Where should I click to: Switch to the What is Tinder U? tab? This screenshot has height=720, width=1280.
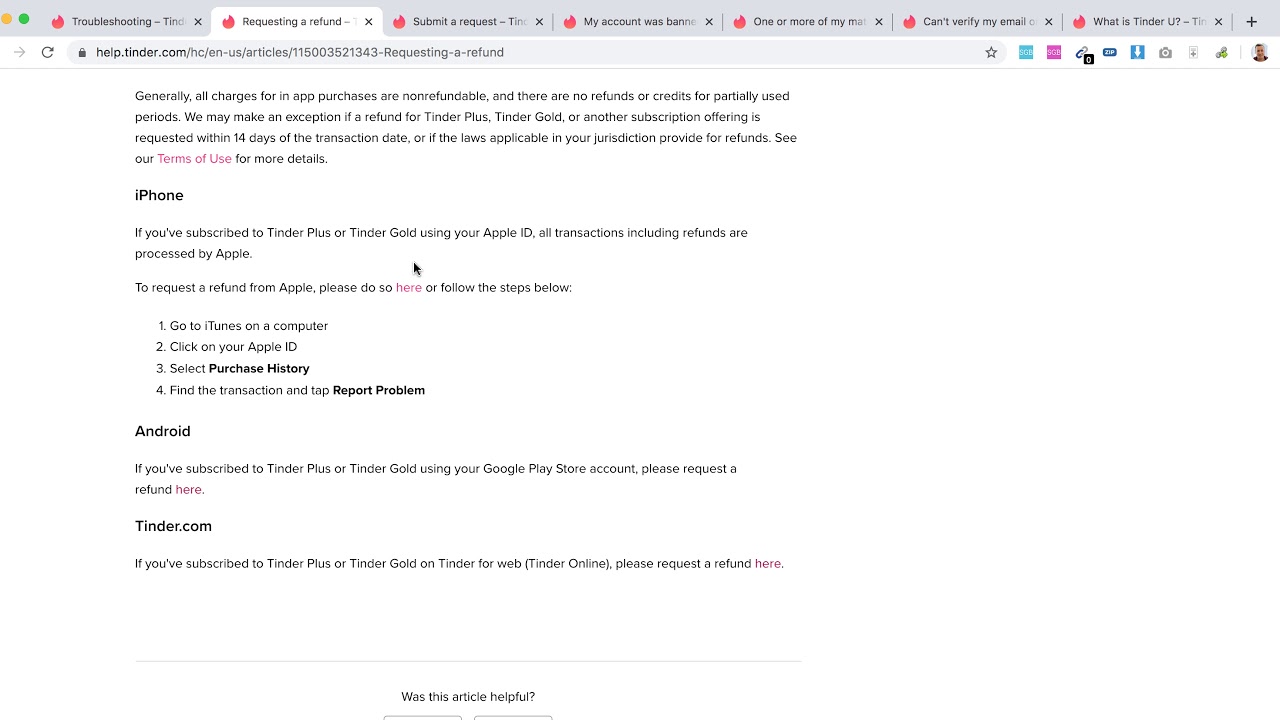1148,21
